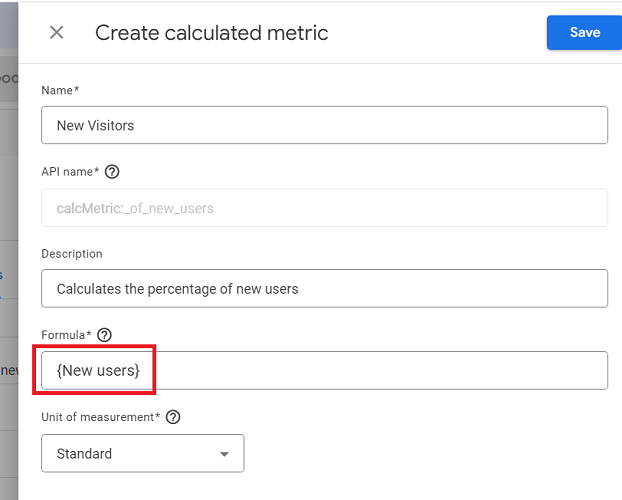Select the Standard unit value text

tap(85, 454)
